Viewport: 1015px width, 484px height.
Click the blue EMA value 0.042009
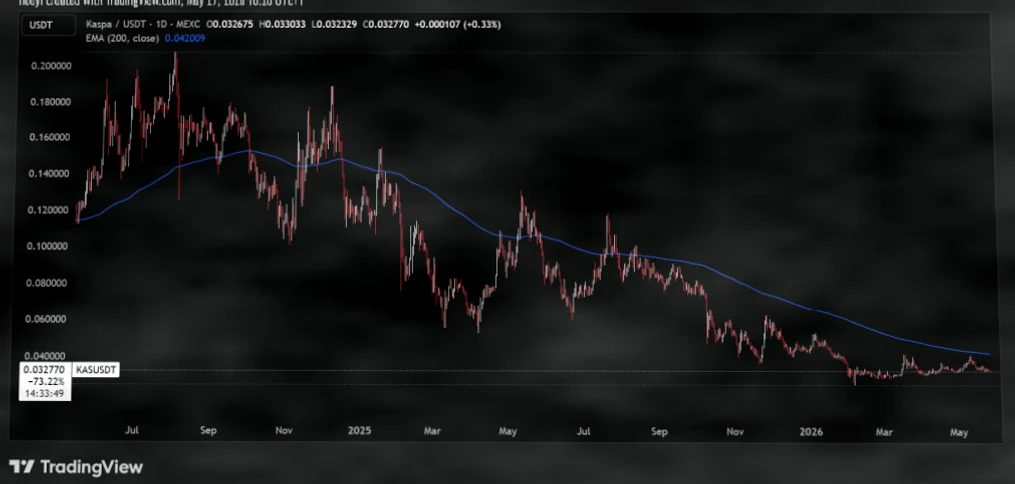[185, 38]
